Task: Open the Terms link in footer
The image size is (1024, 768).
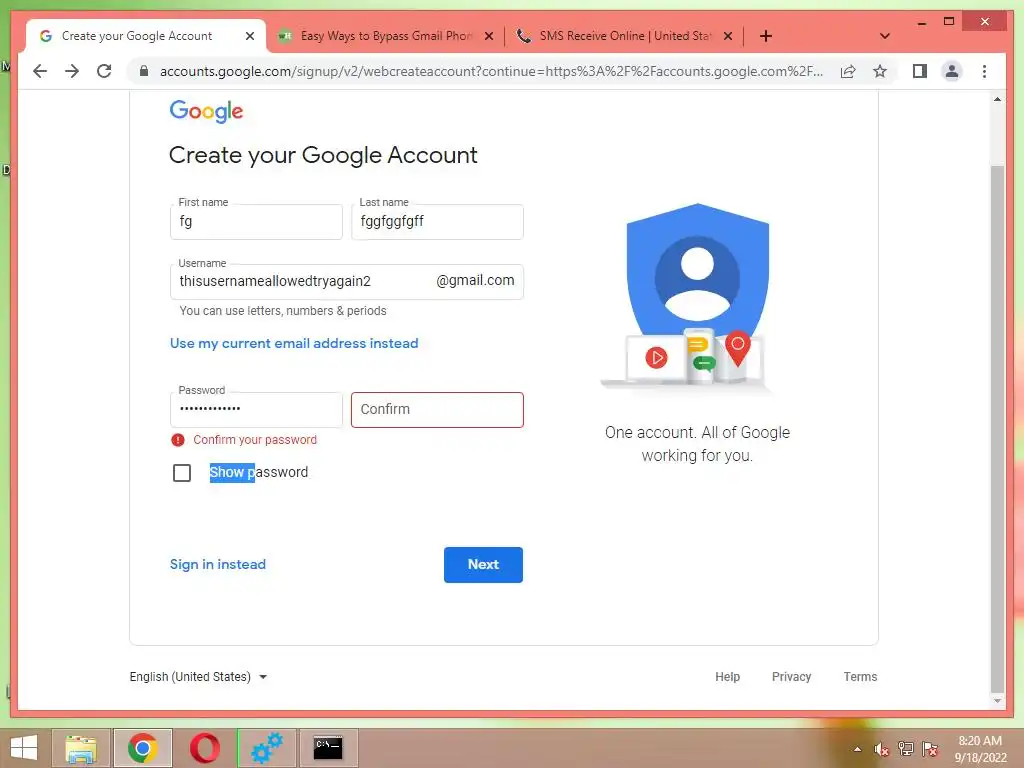Action: pyautogui.click(x=860, y=677)
